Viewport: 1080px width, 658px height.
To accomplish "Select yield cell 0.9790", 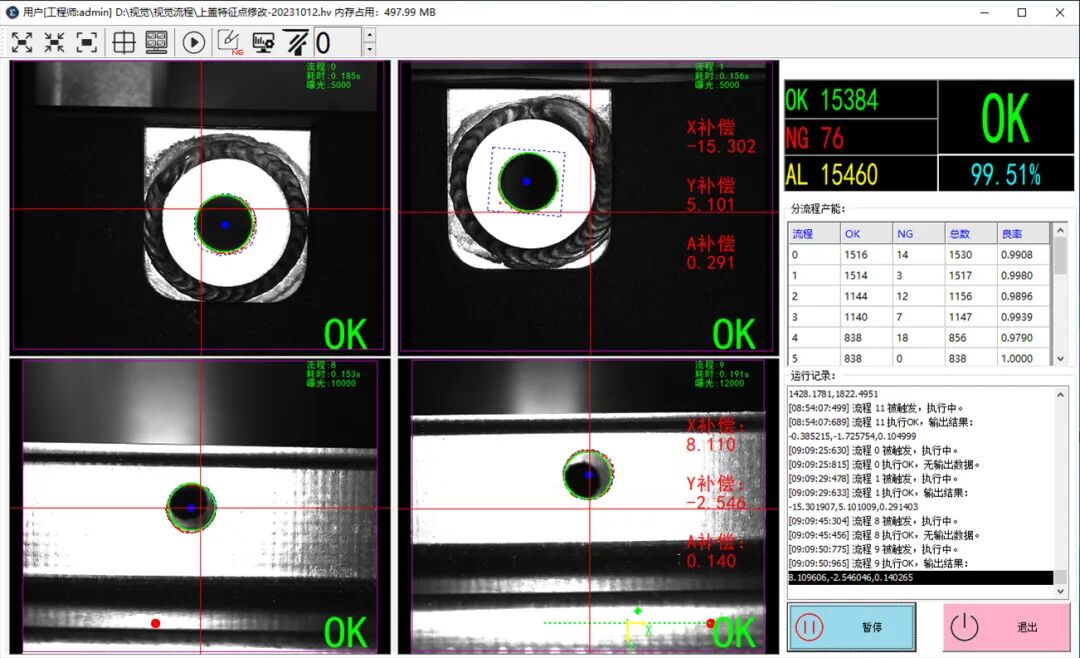I will click(1024, 338).
